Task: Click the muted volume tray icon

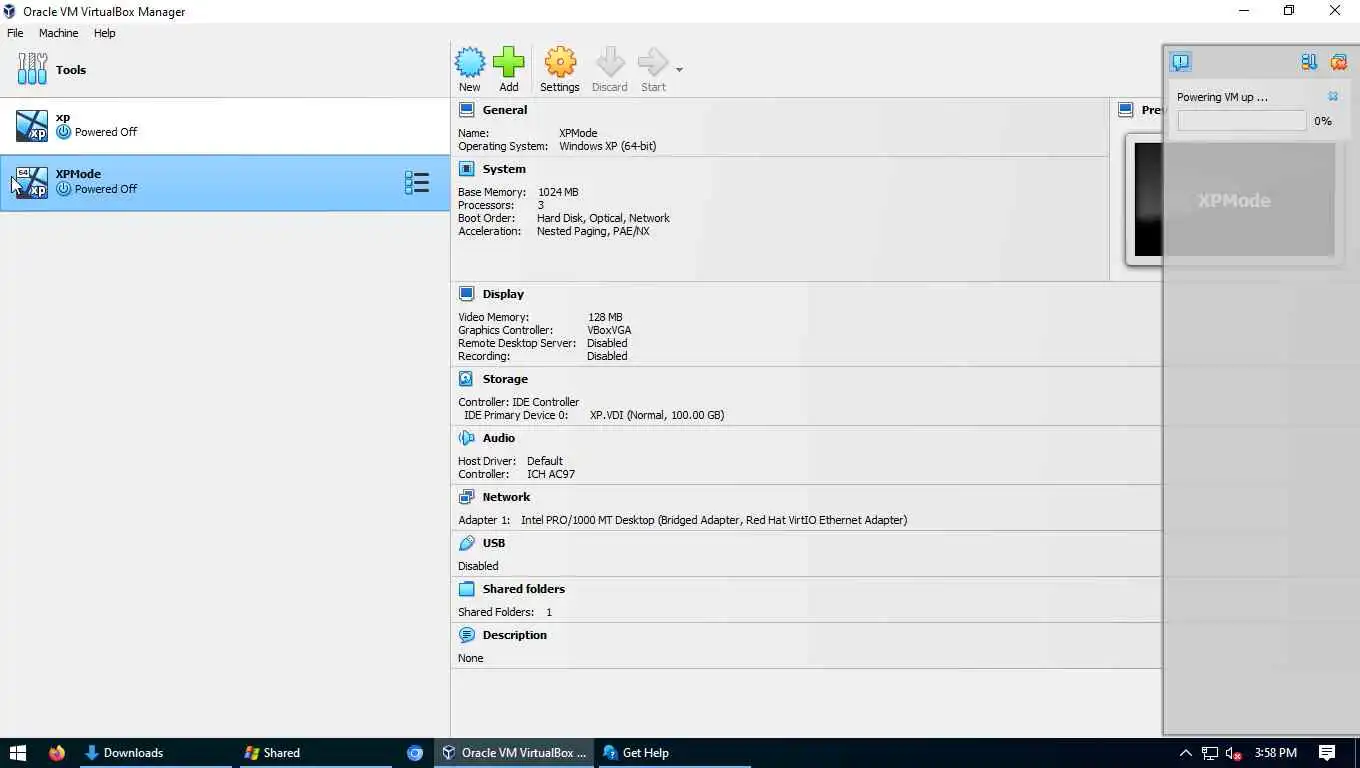Action: point(1234,753)
